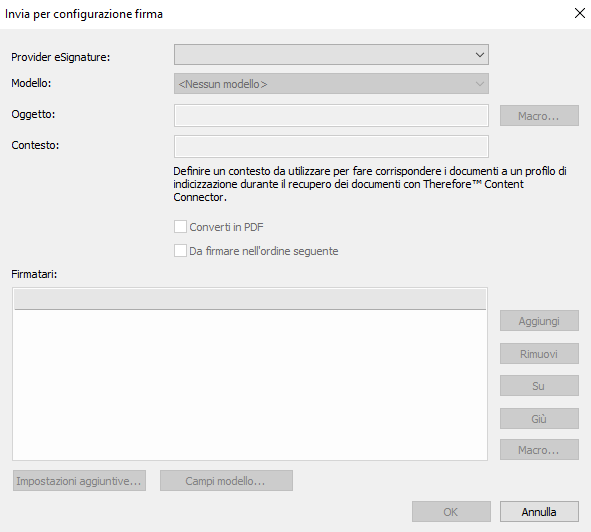Open the Modello dropdown showing Nessun modello
The image size is (591, 532).
point(331,84)
